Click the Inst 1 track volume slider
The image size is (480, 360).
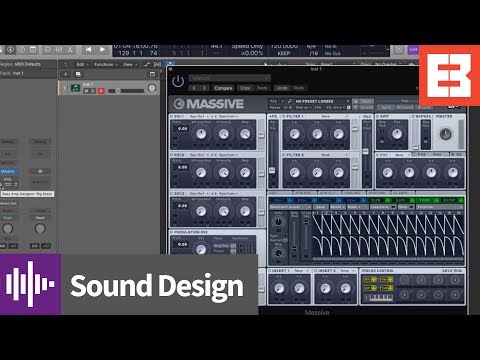click(126, 91)
